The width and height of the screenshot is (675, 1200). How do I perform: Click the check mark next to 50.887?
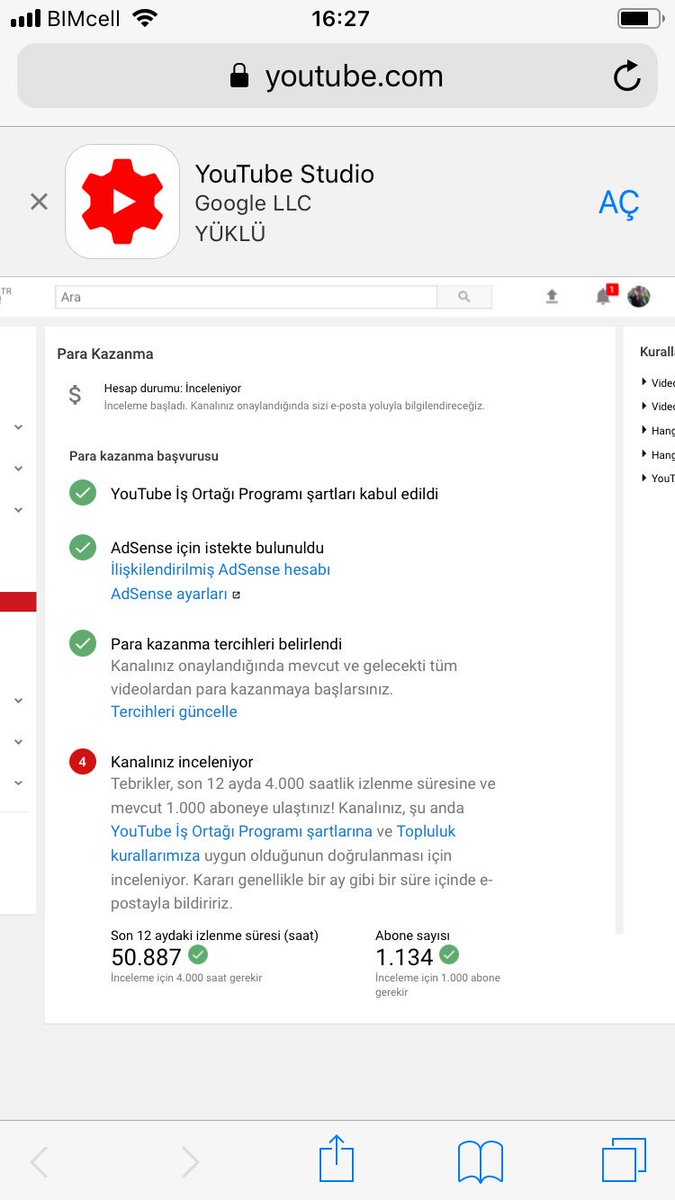pyautogui.click(x=198, y=955)
